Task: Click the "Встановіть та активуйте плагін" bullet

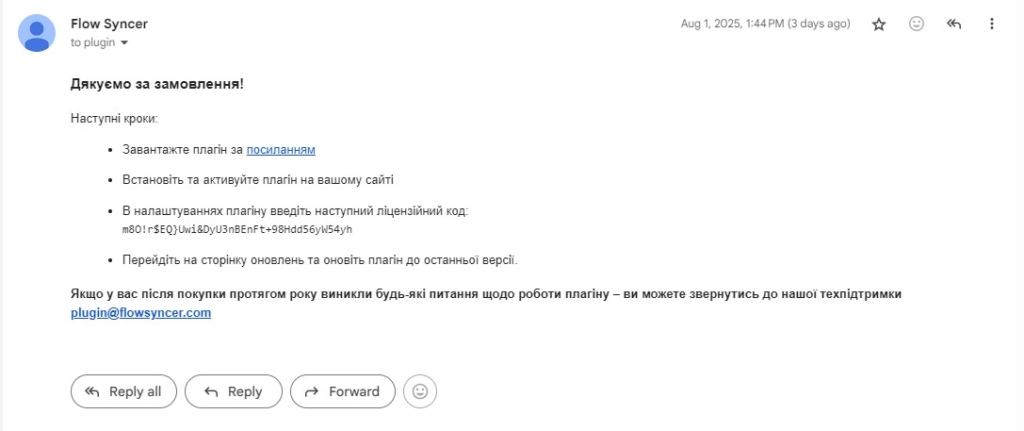Action: click(258, 180)
